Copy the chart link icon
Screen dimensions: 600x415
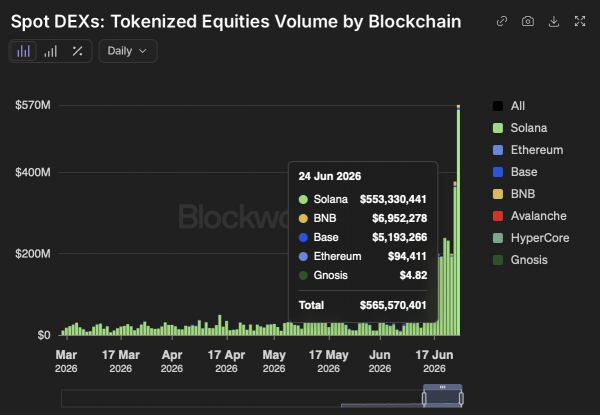(x=502, y=21)
